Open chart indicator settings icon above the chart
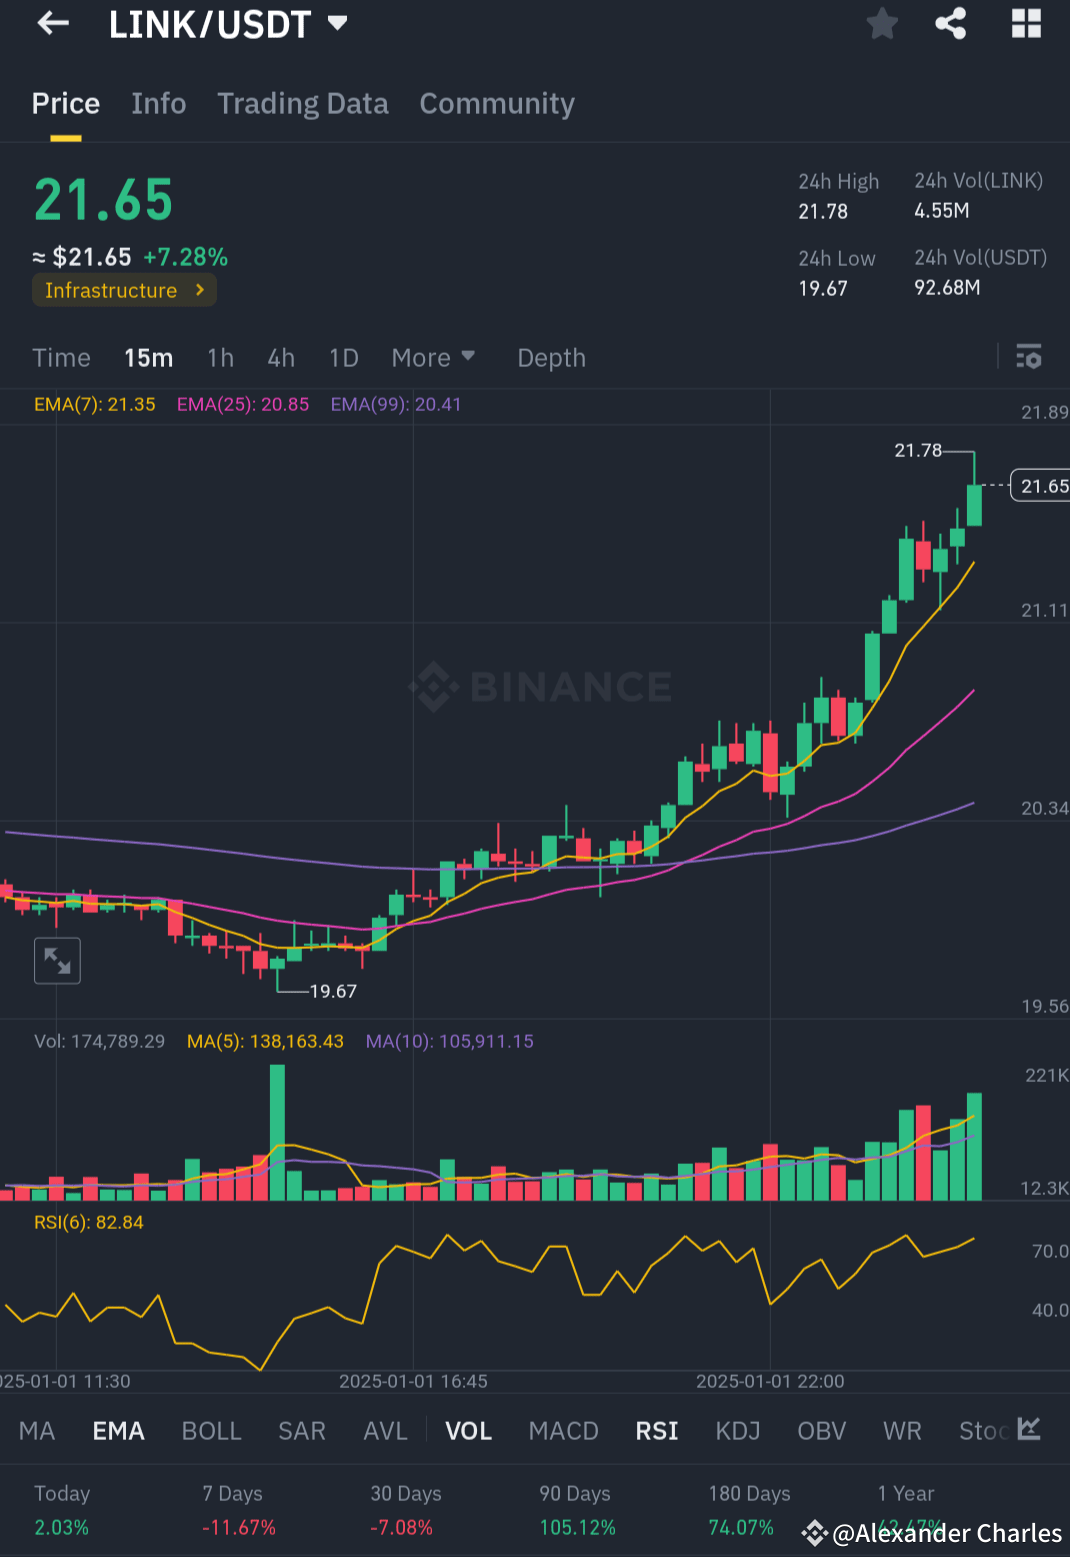This screenshot has width=1070, height=1557. 1029,357
